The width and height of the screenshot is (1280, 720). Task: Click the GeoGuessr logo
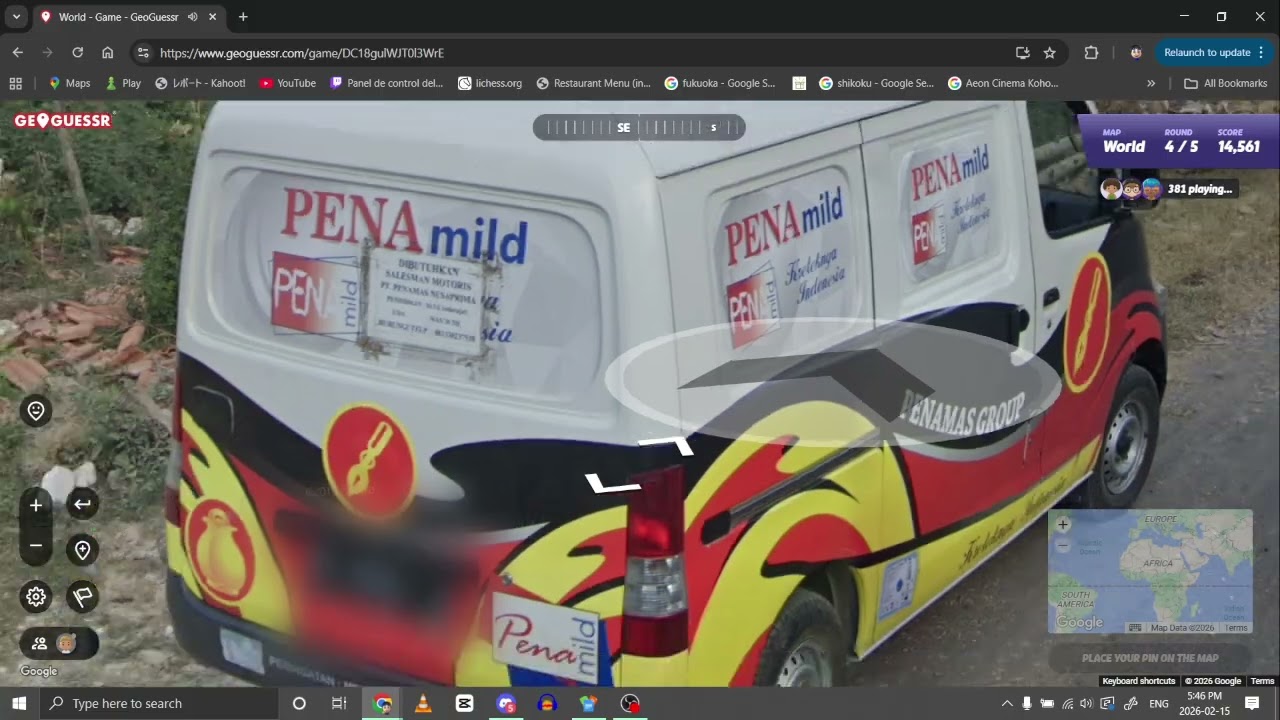coord(63,121)
